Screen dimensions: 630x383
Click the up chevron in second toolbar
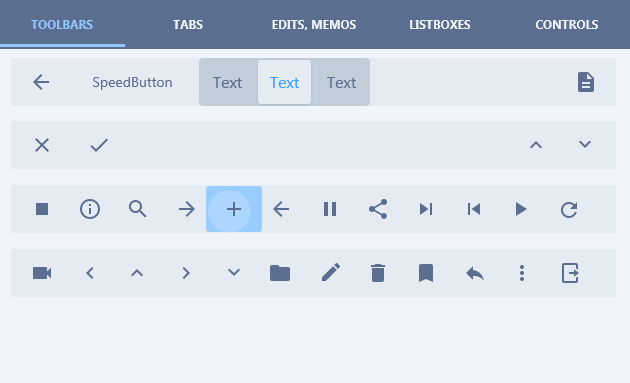click(536, 145)
